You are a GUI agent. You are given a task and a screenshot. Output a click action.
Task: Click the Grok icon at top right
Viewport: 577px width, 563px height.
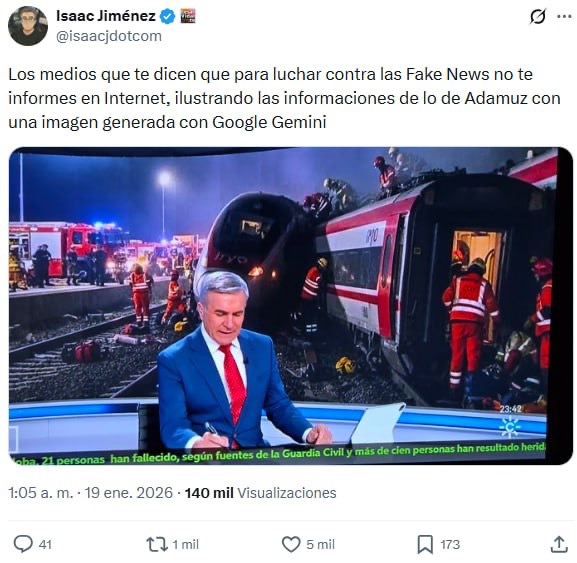point(538,17)
